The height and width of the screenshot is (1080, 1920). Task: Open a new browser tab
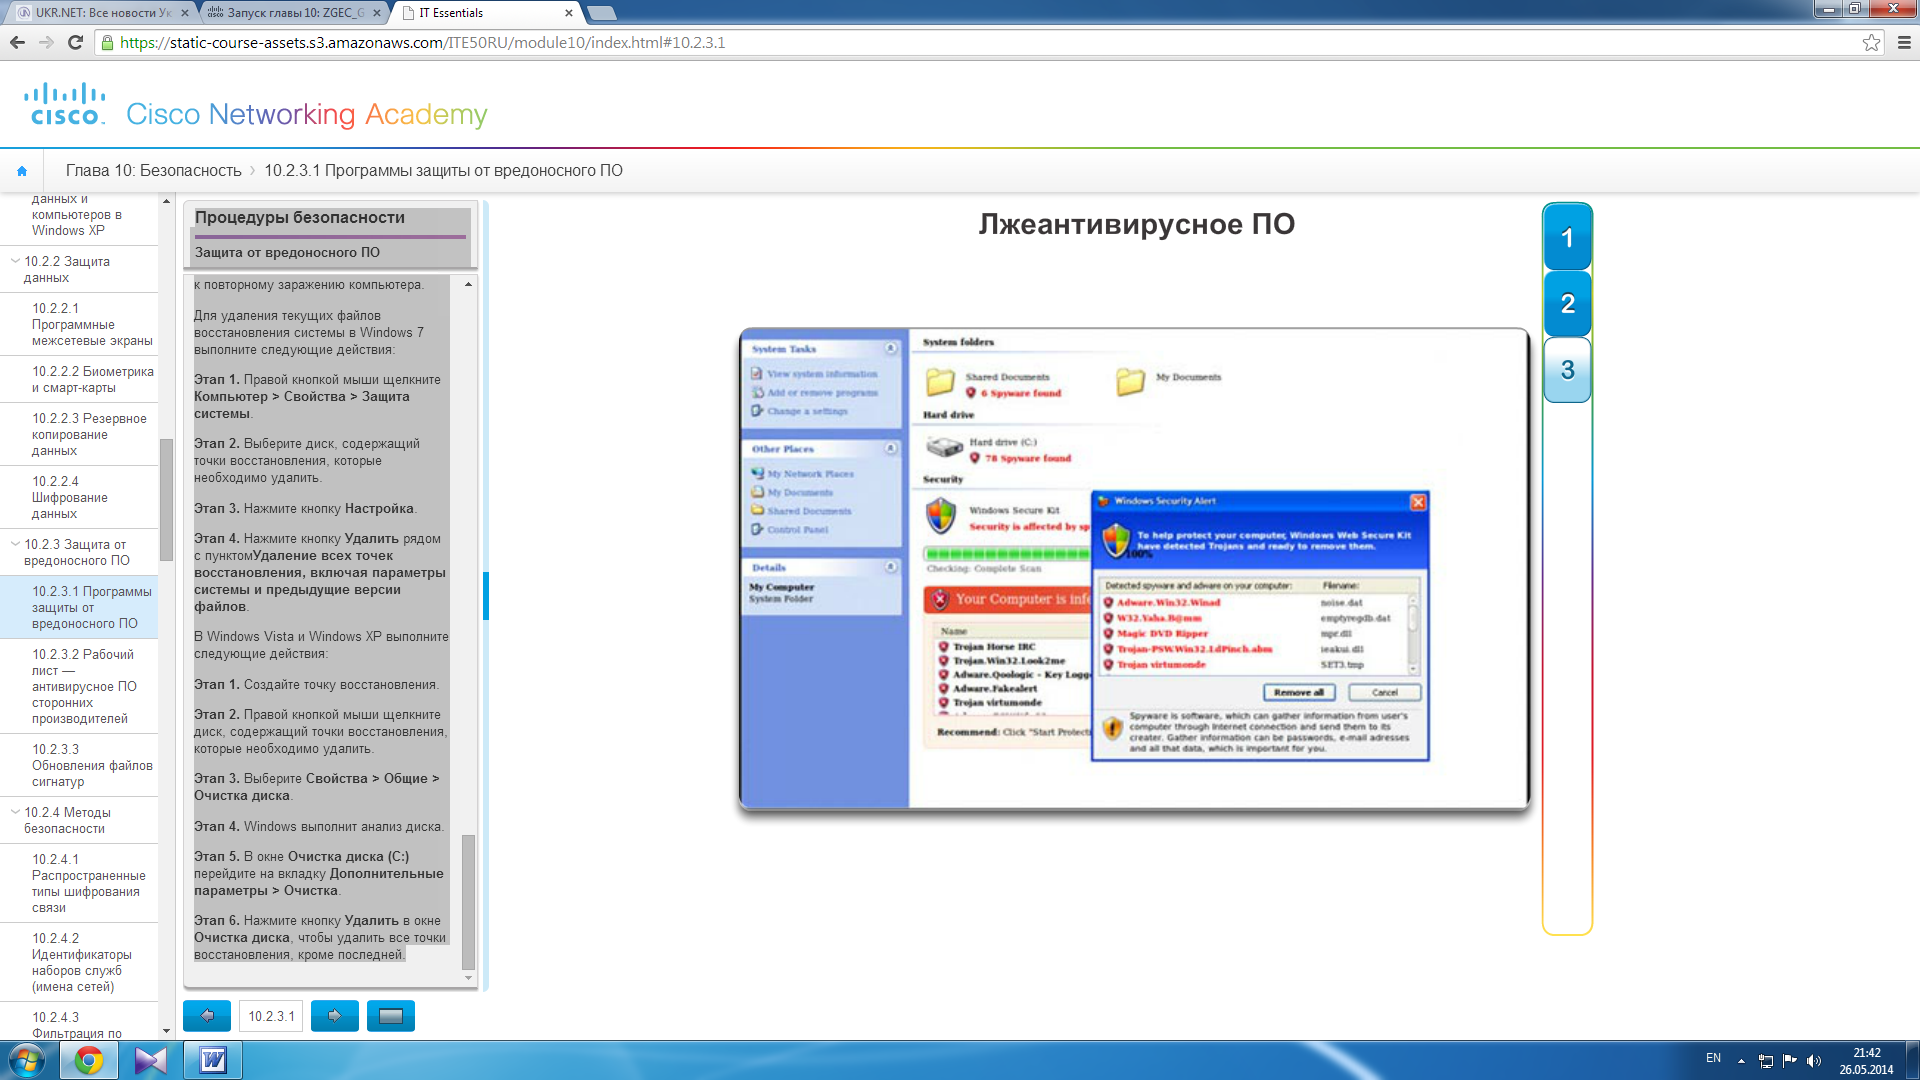(601, 13)
